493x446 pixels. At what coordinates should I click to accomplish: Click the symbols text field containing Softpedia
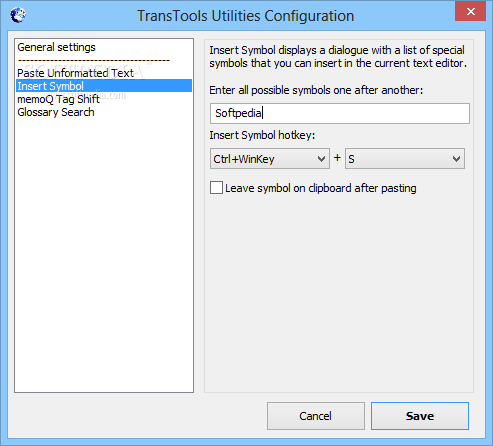click(x=340, y=113)
